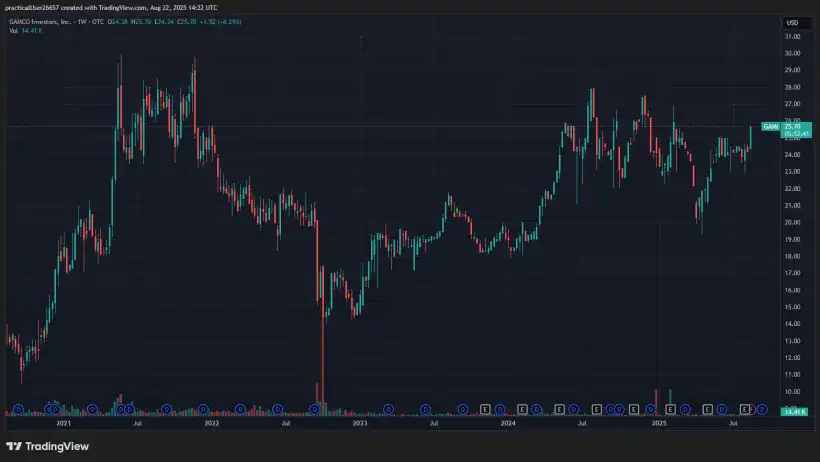
Task: Click the green 14.41 K volume tag on price axis
Action: [793, 412]
